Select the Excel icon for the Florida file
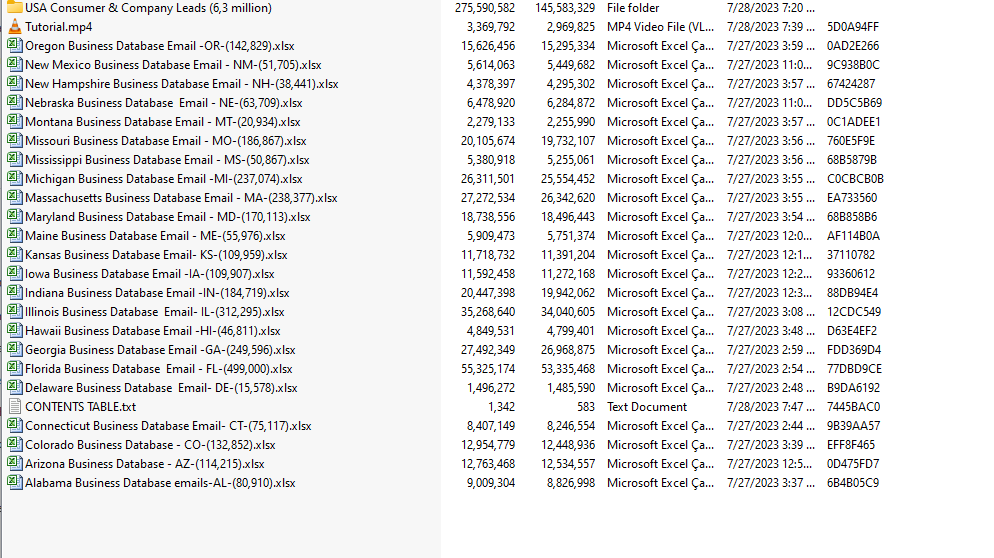 coord(15,369)
